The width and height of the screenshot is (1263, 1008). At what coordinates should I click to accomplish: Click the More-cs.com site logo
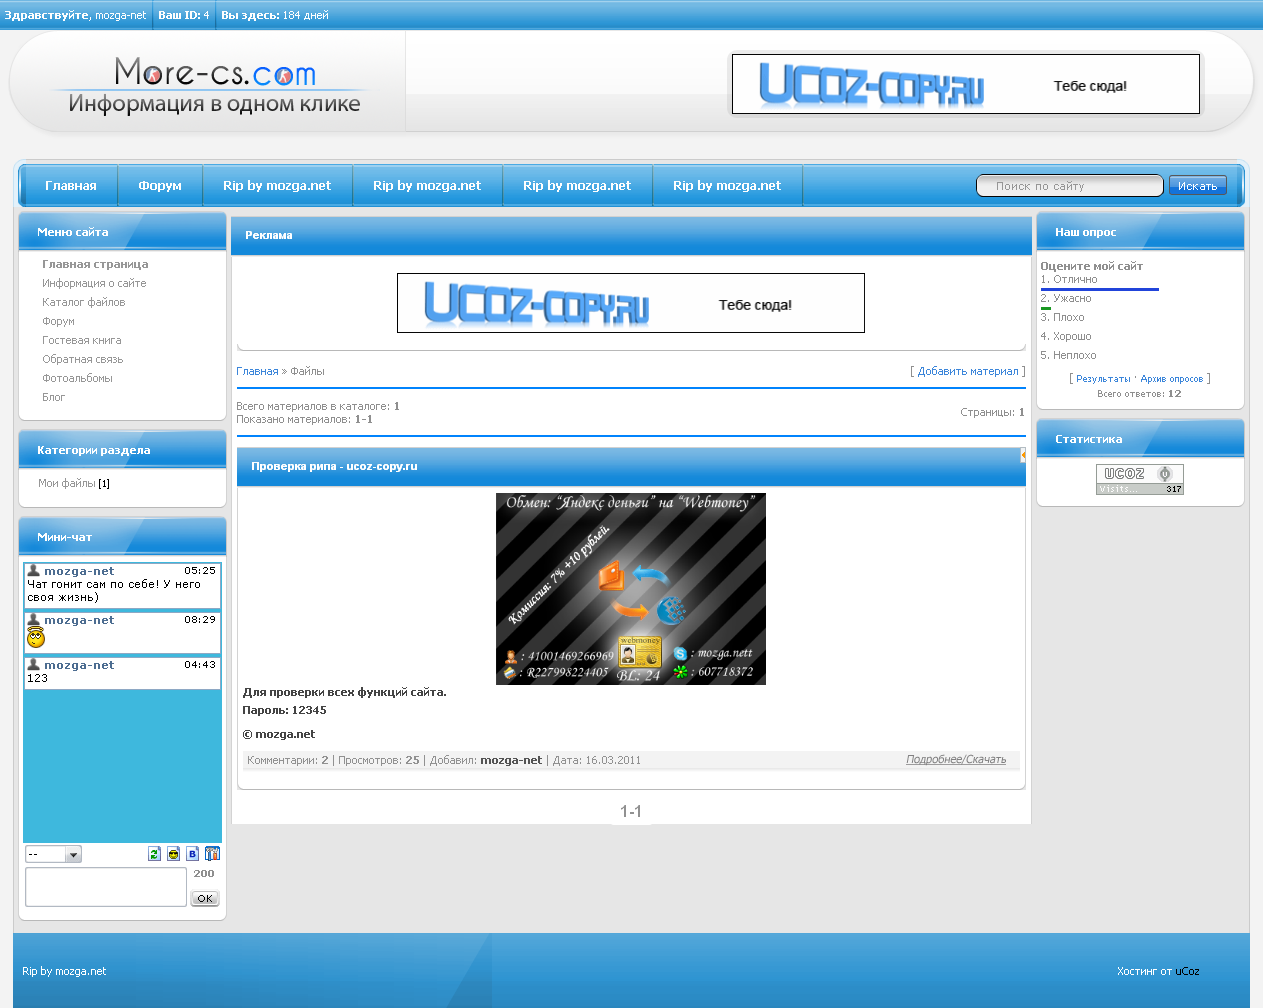pos(214,85)
